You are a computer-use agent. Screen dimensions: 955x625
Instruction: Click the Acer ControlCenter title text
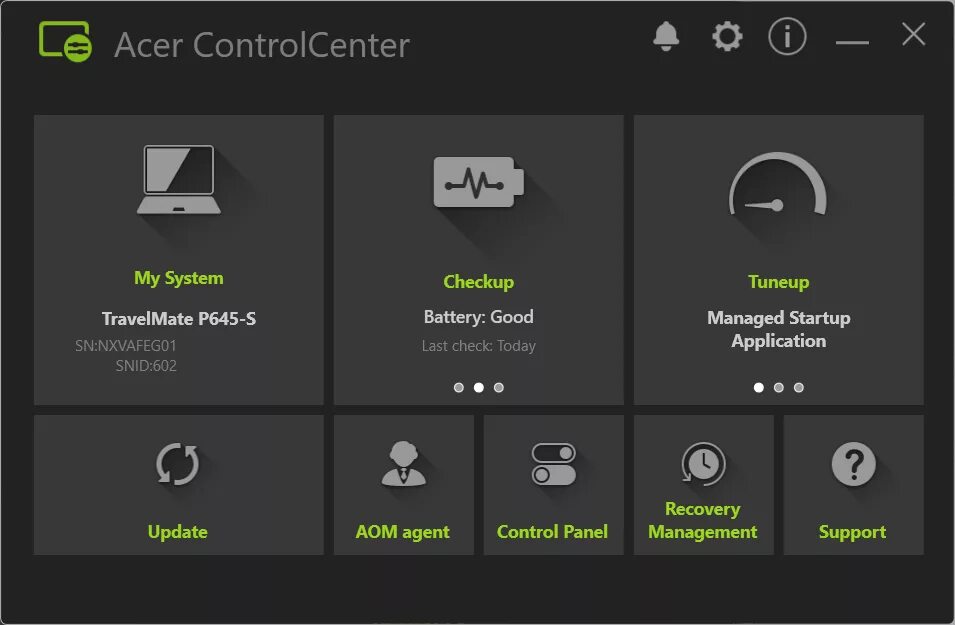coord(262,45)
